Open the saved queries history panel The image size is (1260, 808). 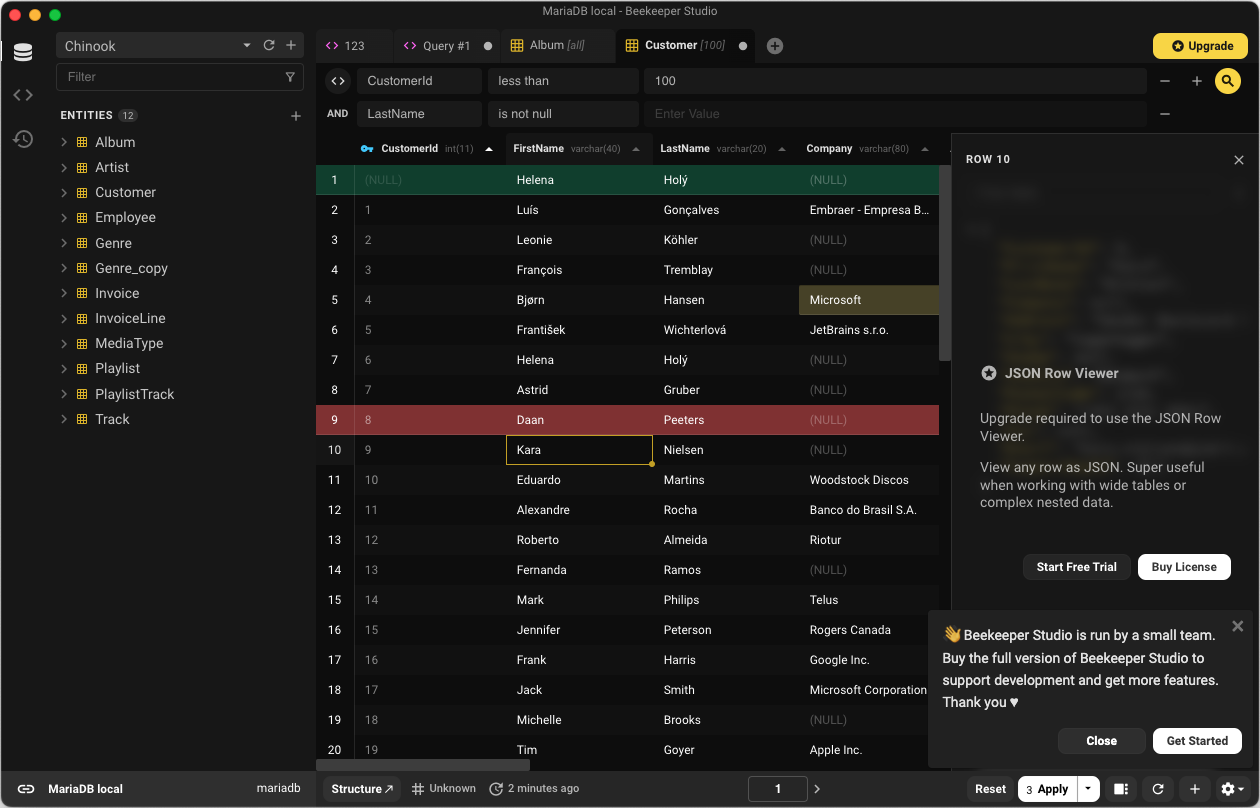(23, 139)
